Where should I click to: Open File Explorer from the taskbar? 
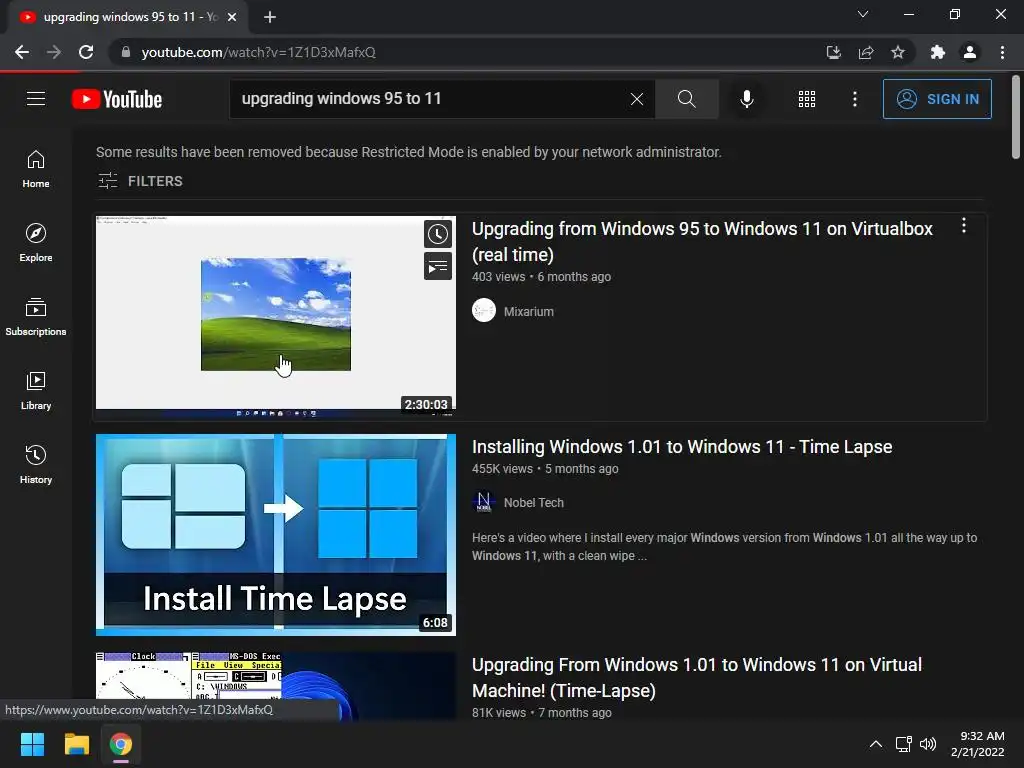(x=76, y=744)
